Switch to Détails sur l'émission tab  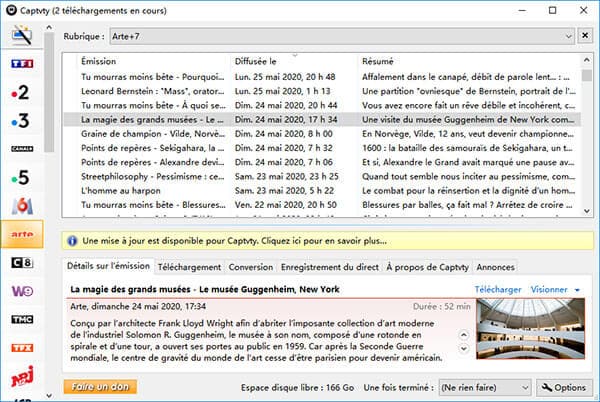(x=108, y=266)
